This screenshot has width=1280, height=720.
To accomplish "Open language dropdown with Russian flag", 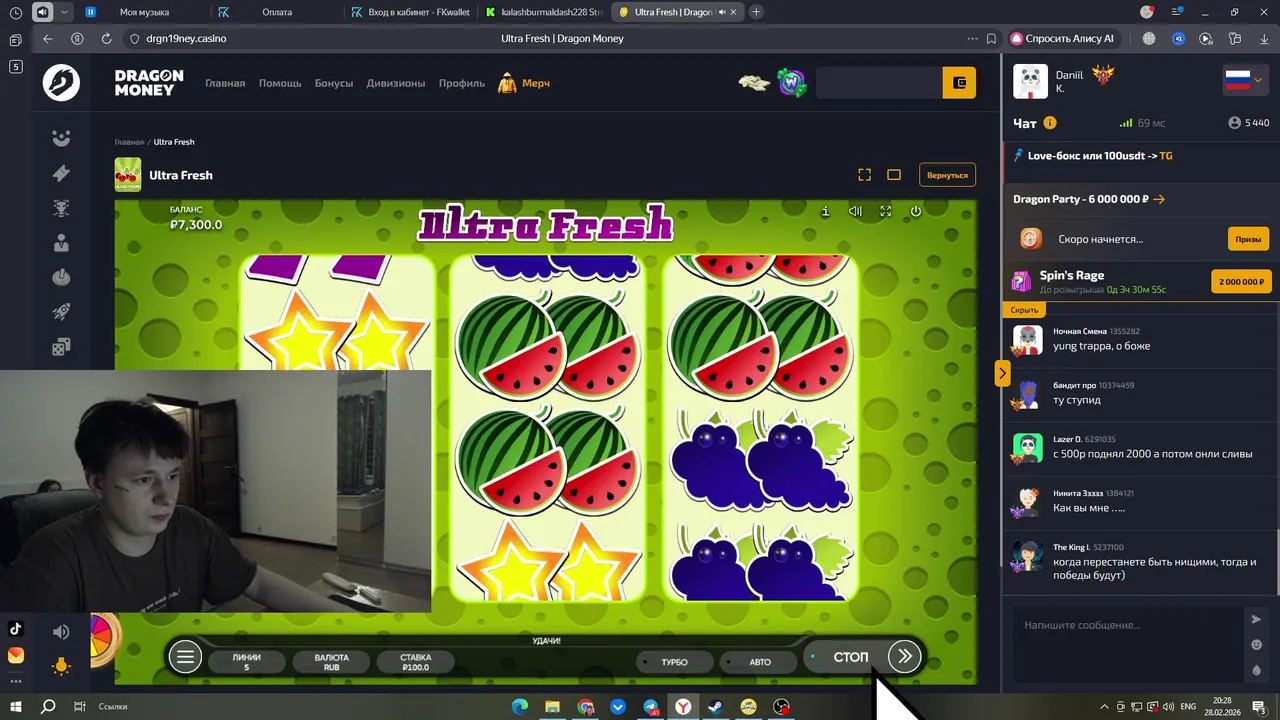I will coord(1244,81).
